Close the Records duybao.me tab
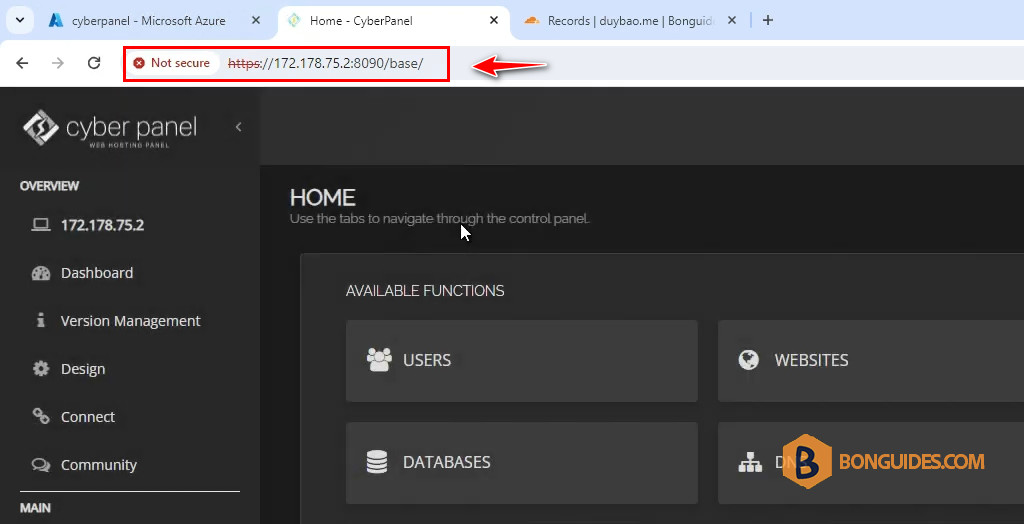The height and width of the screenshot is (524, 1024). [732, 21]
